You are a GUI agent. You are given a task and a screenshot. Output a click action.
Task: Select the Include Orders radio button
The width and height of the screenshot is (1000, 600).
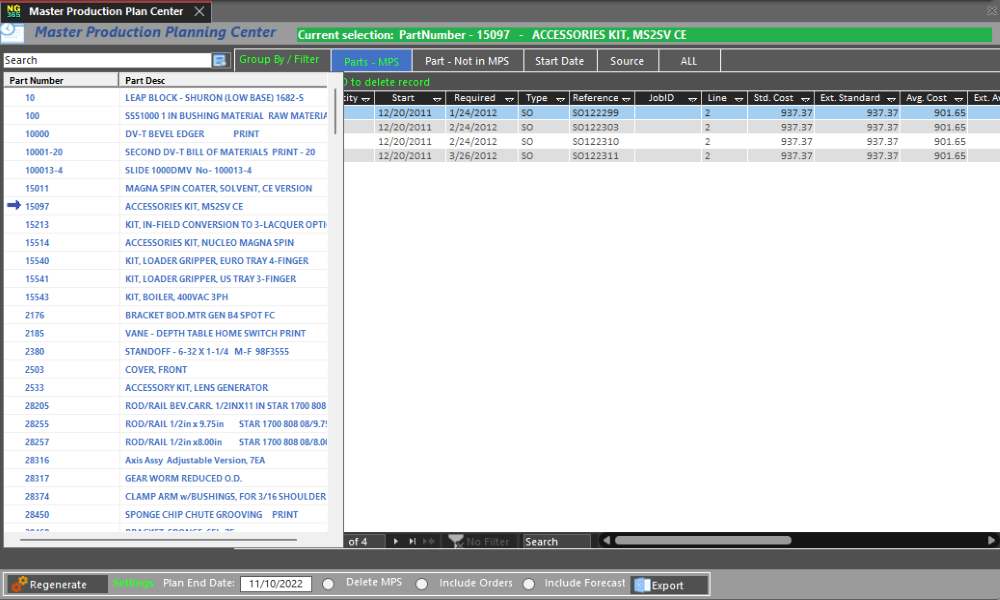tap(421, 584)
